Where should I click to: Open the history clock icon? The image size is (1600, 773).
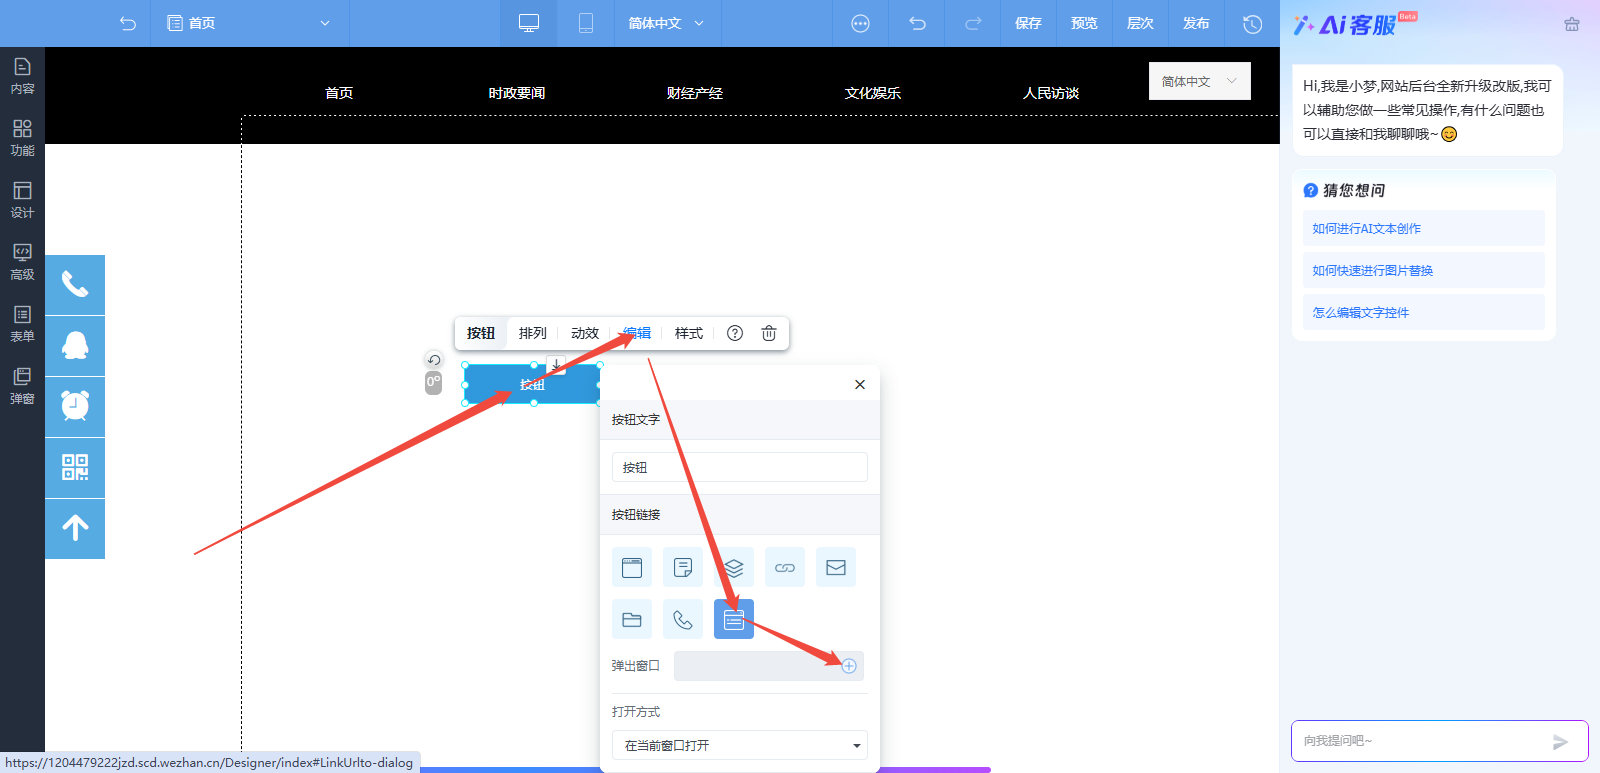tap(1252, 23)
